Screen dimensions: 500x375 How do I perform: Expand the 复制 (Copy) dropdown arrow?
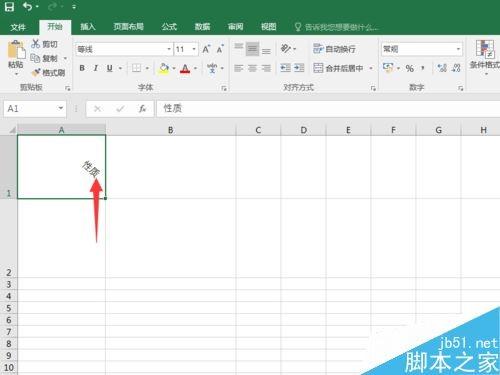(65, 59)
